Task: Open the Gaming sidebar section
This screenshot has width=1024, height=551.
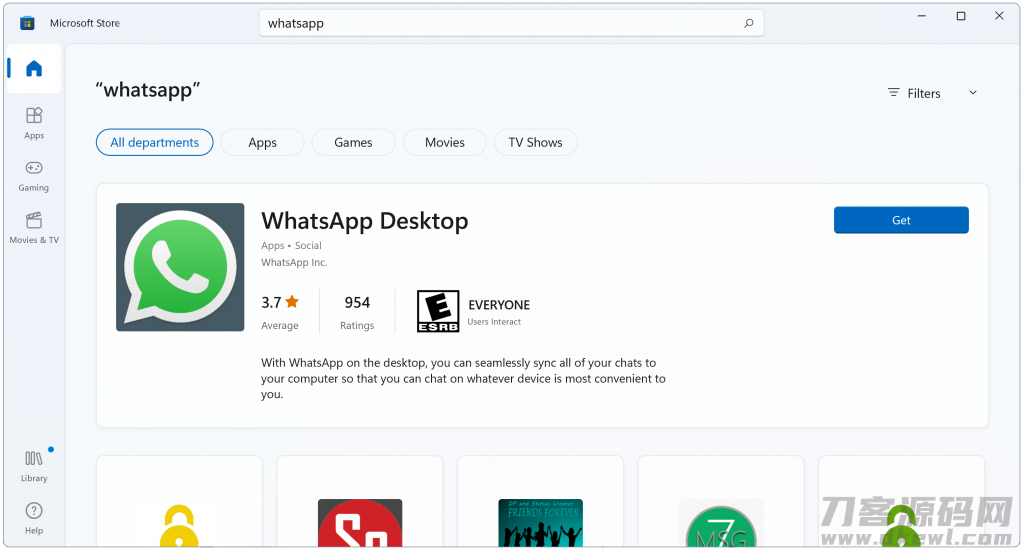Action: [x=34, y=176]
